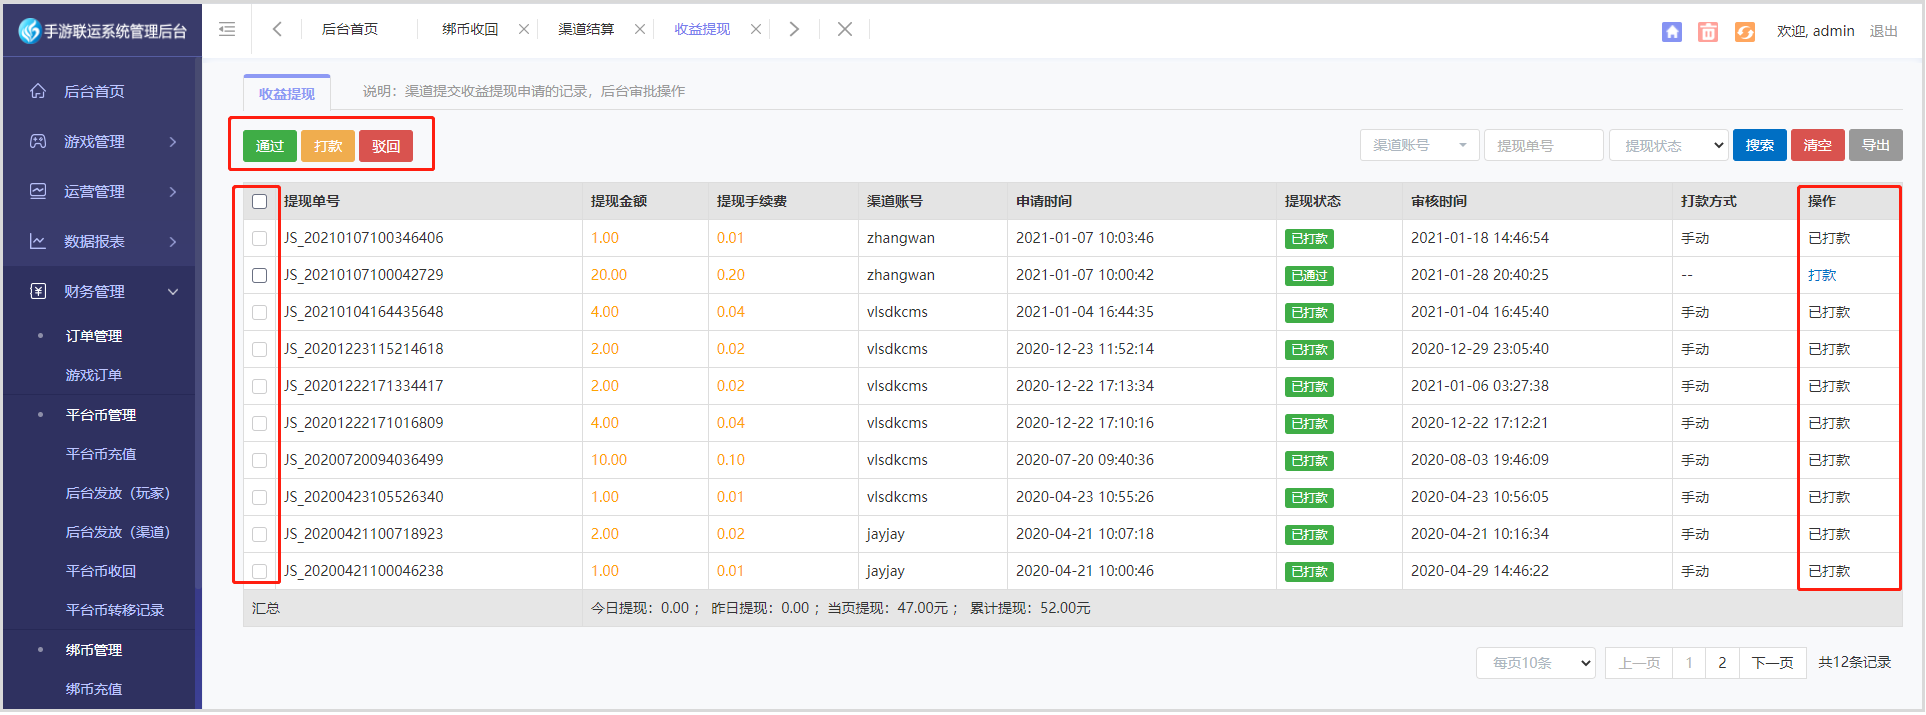Select the 收益提现 sub-tab above the table
The width and height of the screenshot is (1926, 715).
287,93
